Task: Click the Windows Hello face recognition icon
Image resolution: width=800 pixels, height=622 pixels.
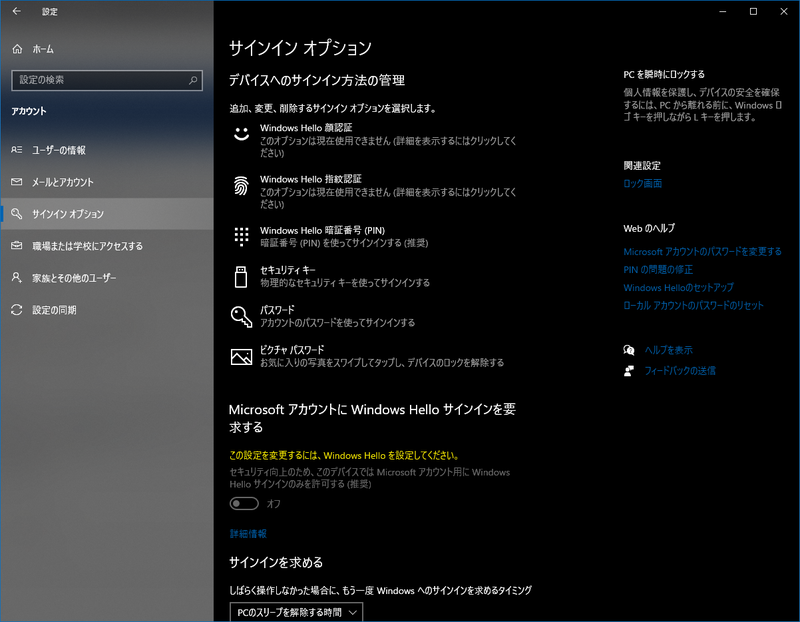Action: pos(240,134)
